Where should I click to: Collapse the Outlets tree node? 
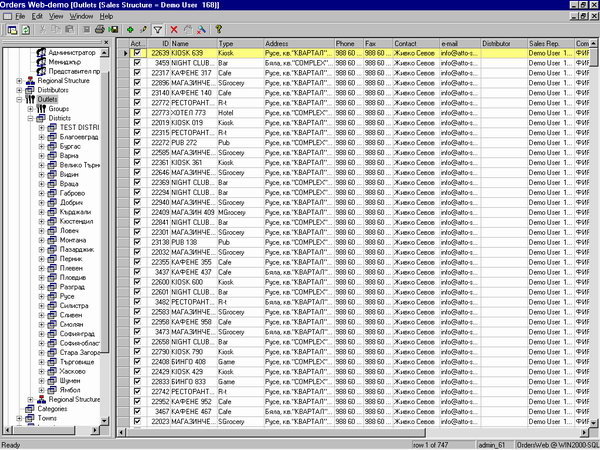[19, 99]
